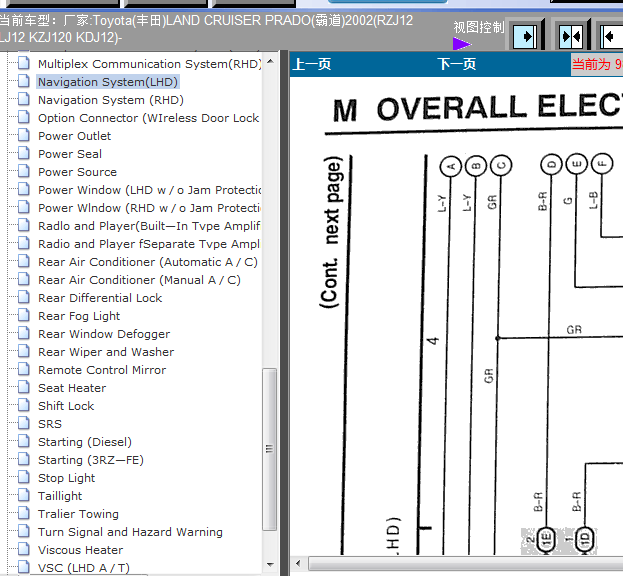Open Tralier Towing diagram

coord(78,514)
